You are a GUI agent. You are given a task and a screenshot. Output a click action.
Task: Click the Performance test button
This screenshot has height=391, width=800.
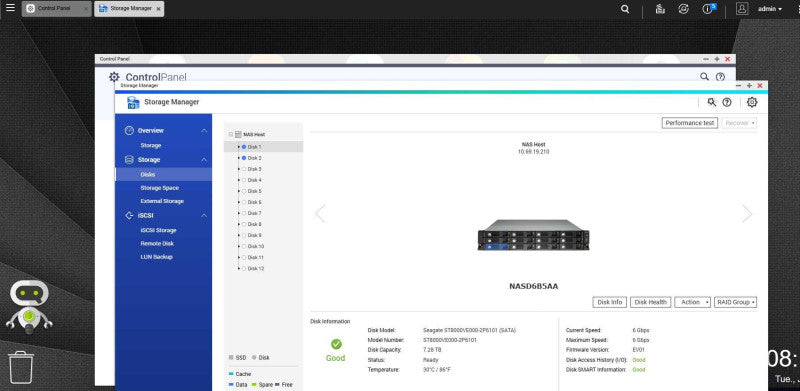point(690,123)
